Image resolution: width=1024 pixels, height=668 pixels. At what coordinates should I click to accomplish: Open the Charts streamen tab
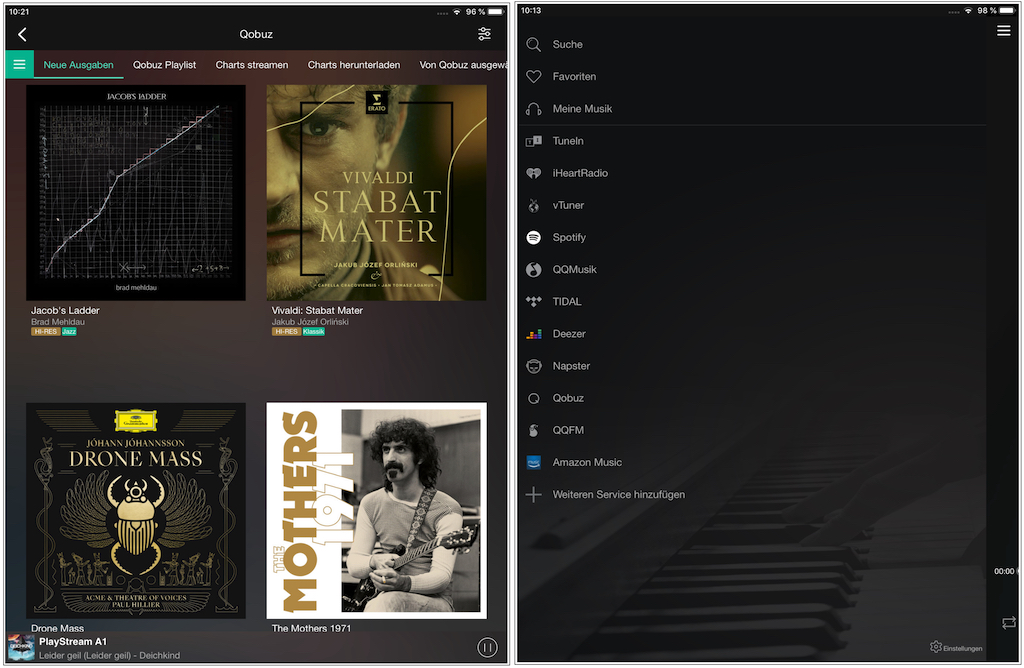(x=251, y=65)
